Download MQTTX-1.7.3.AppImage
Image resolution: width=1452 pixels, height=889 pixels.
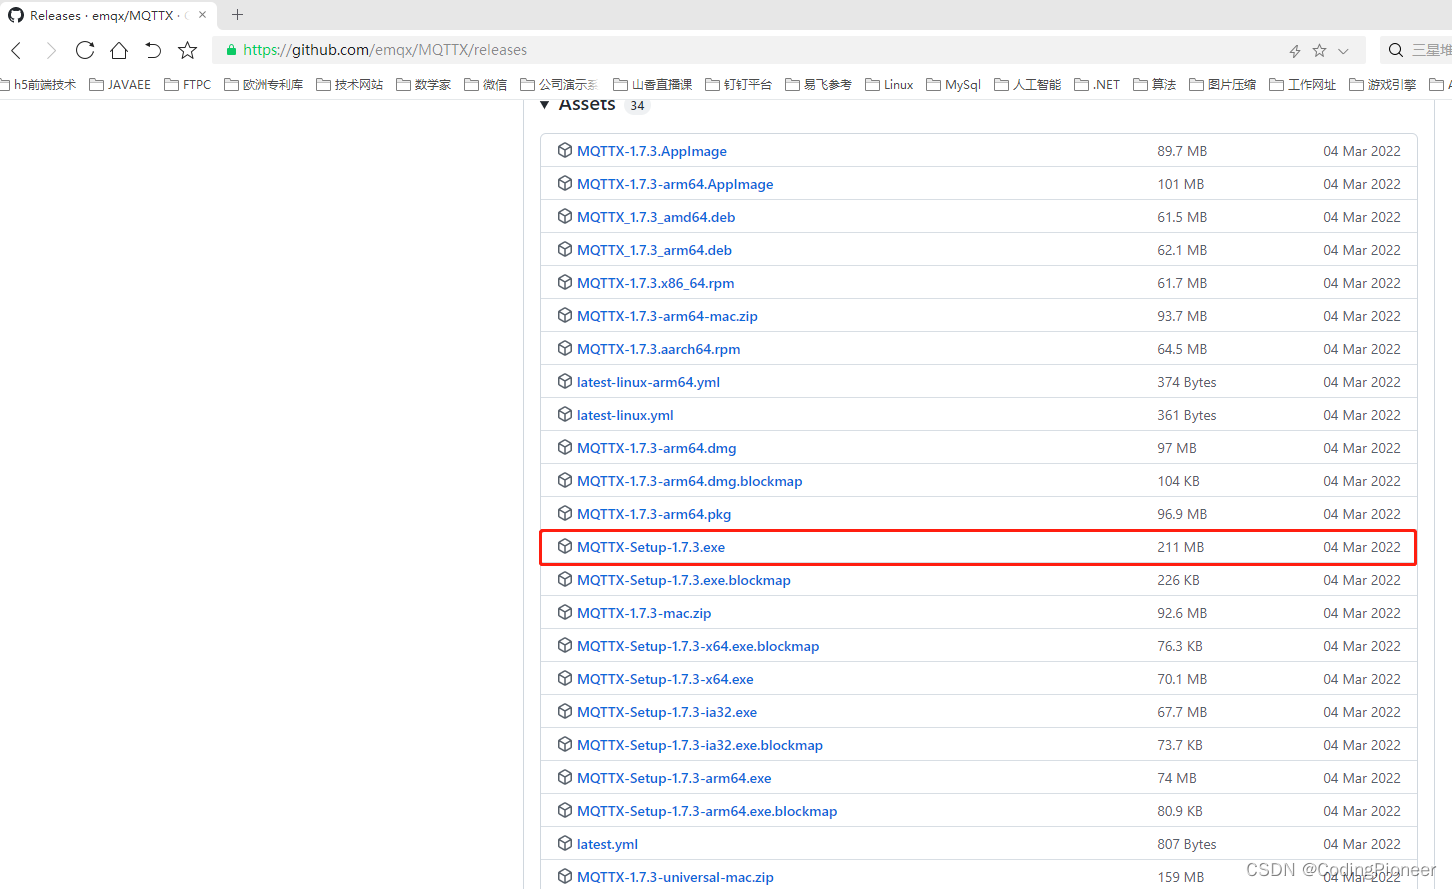pos(652,151)
